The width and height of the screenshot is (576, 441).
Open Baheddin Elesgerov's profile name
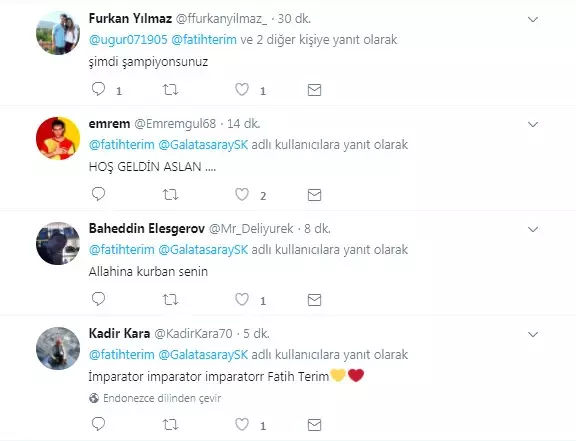[147, 229]
